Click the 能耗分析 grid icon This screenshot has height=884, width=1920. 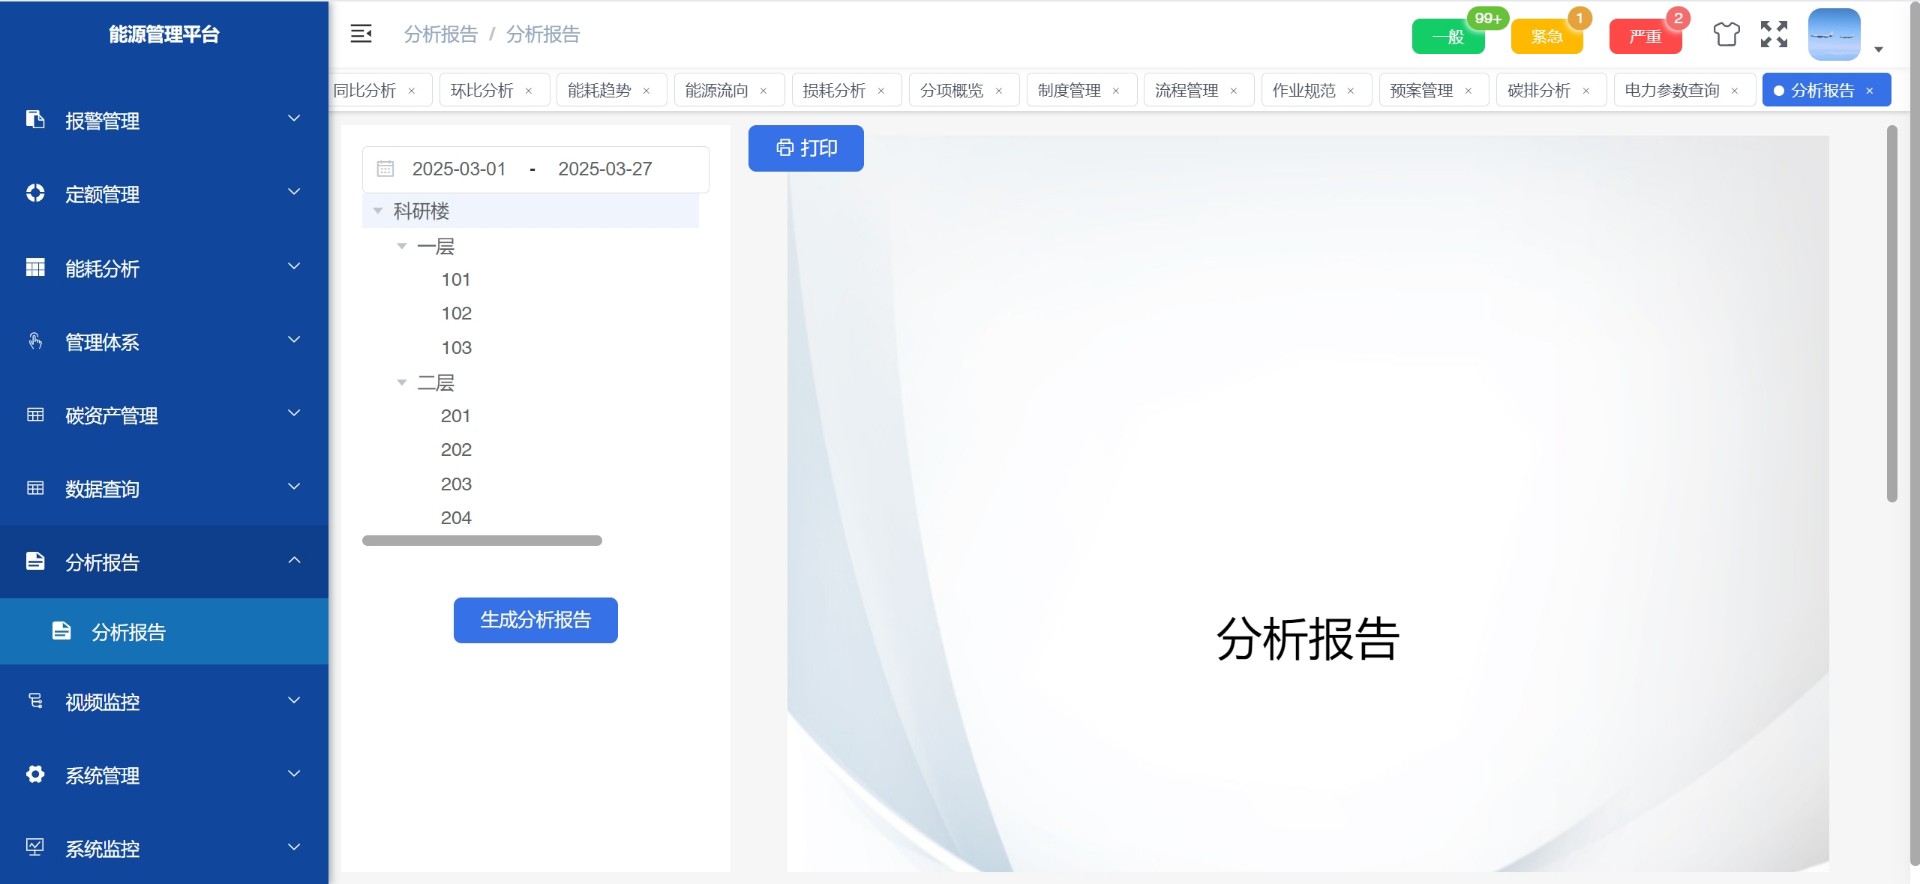point(35,267)
